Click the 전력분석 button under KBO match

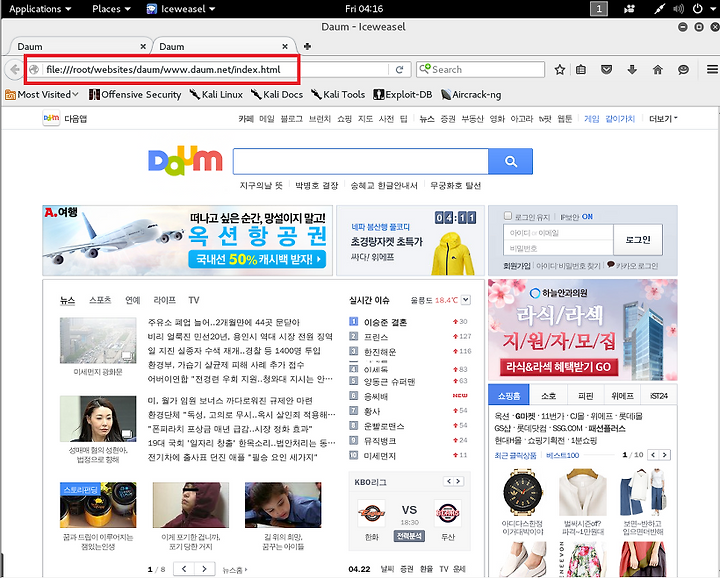coord(409,536)
